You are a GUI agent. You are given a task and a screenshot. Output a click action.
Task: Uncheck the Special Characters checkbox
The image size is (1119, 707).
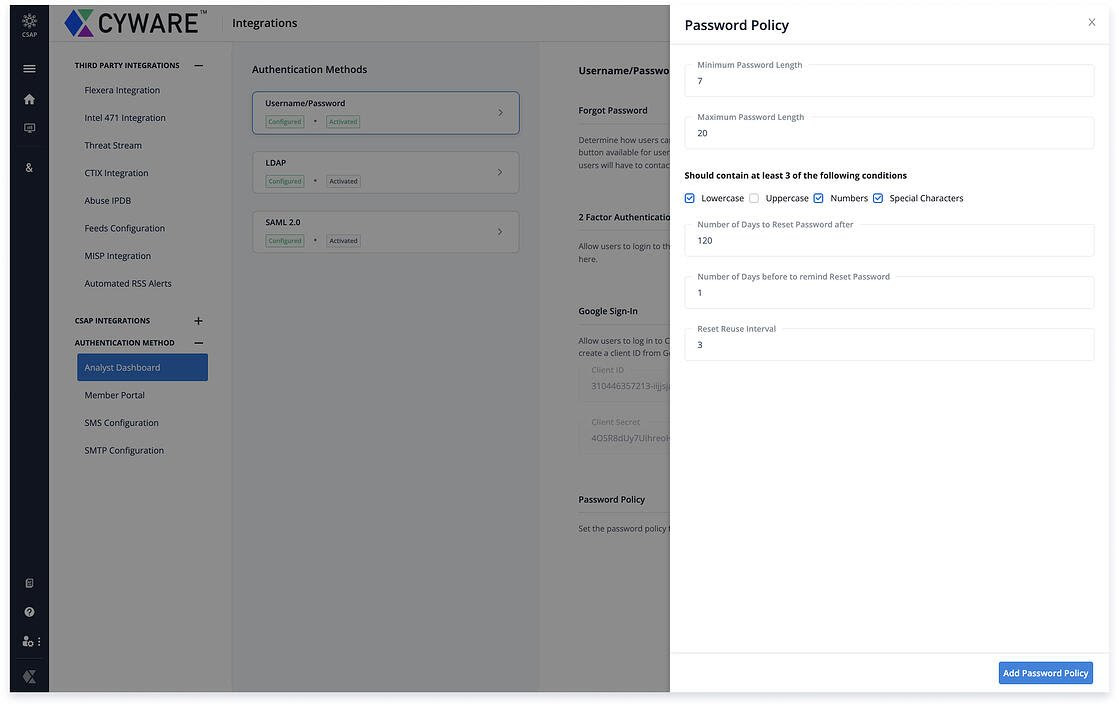click(878, 198)
